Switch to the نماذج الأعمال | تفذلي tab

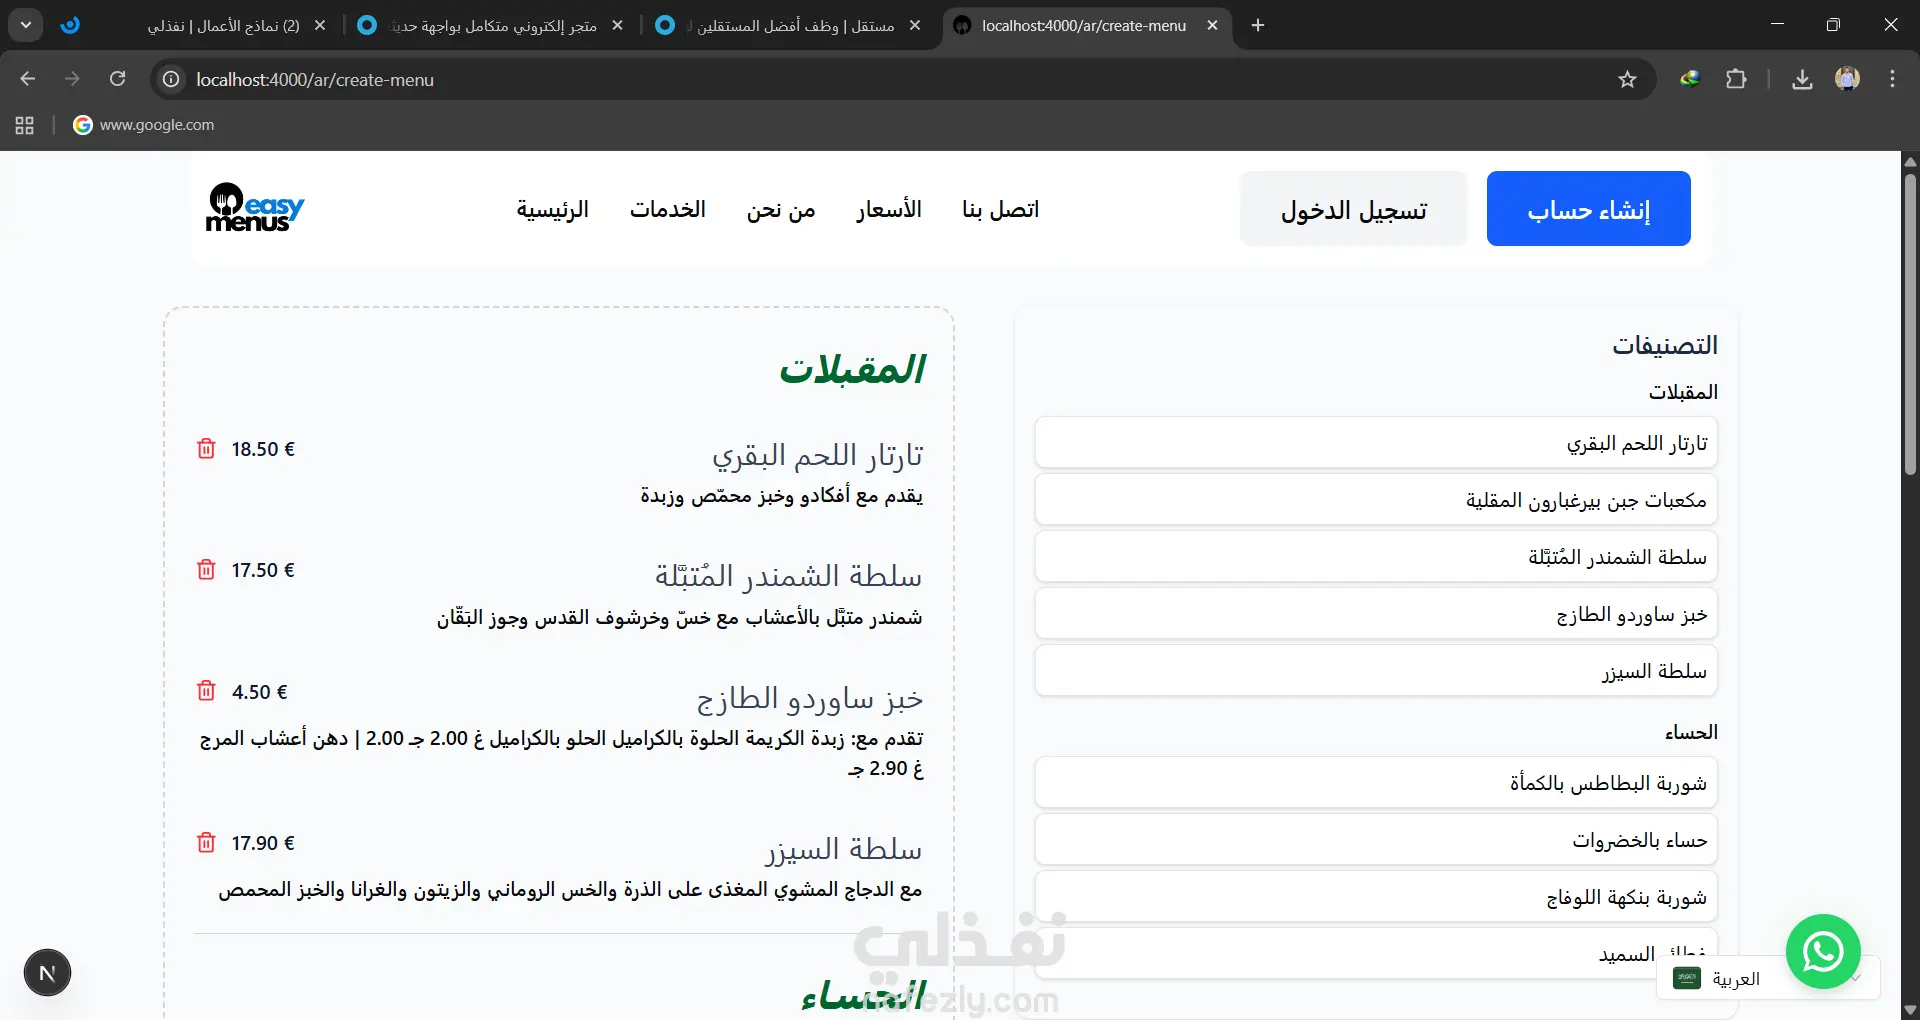[193, 26]
